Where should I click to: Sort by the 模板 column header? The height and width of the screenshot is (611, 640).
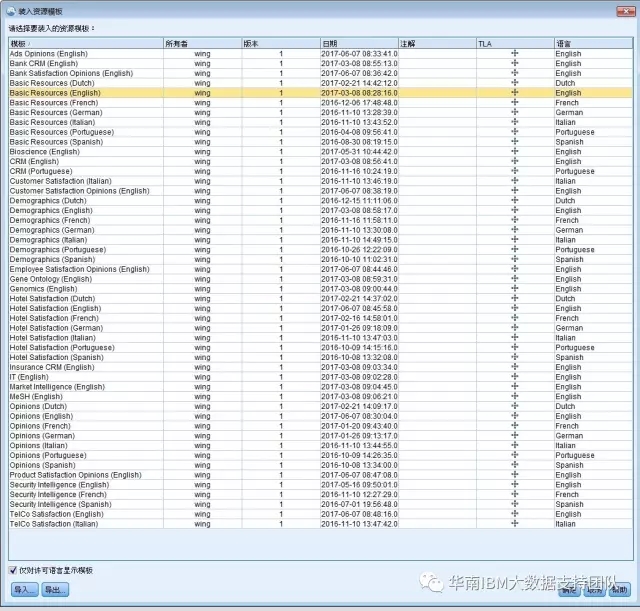86,43
